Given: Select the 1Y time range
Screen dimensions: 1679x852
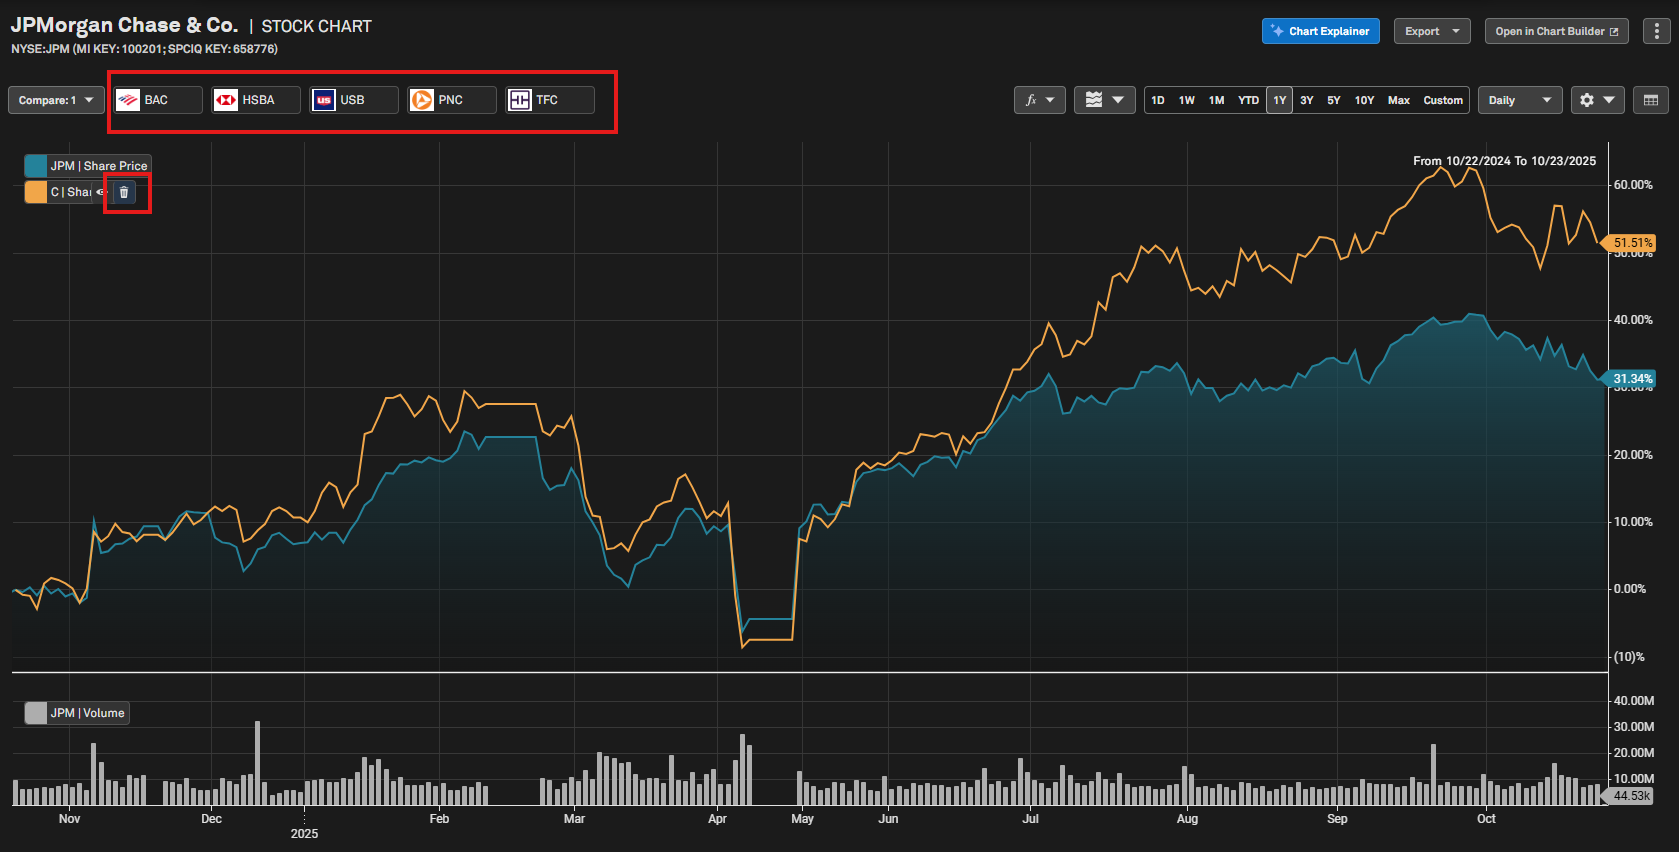Looking at the screenshot, I should [1280, 100].
